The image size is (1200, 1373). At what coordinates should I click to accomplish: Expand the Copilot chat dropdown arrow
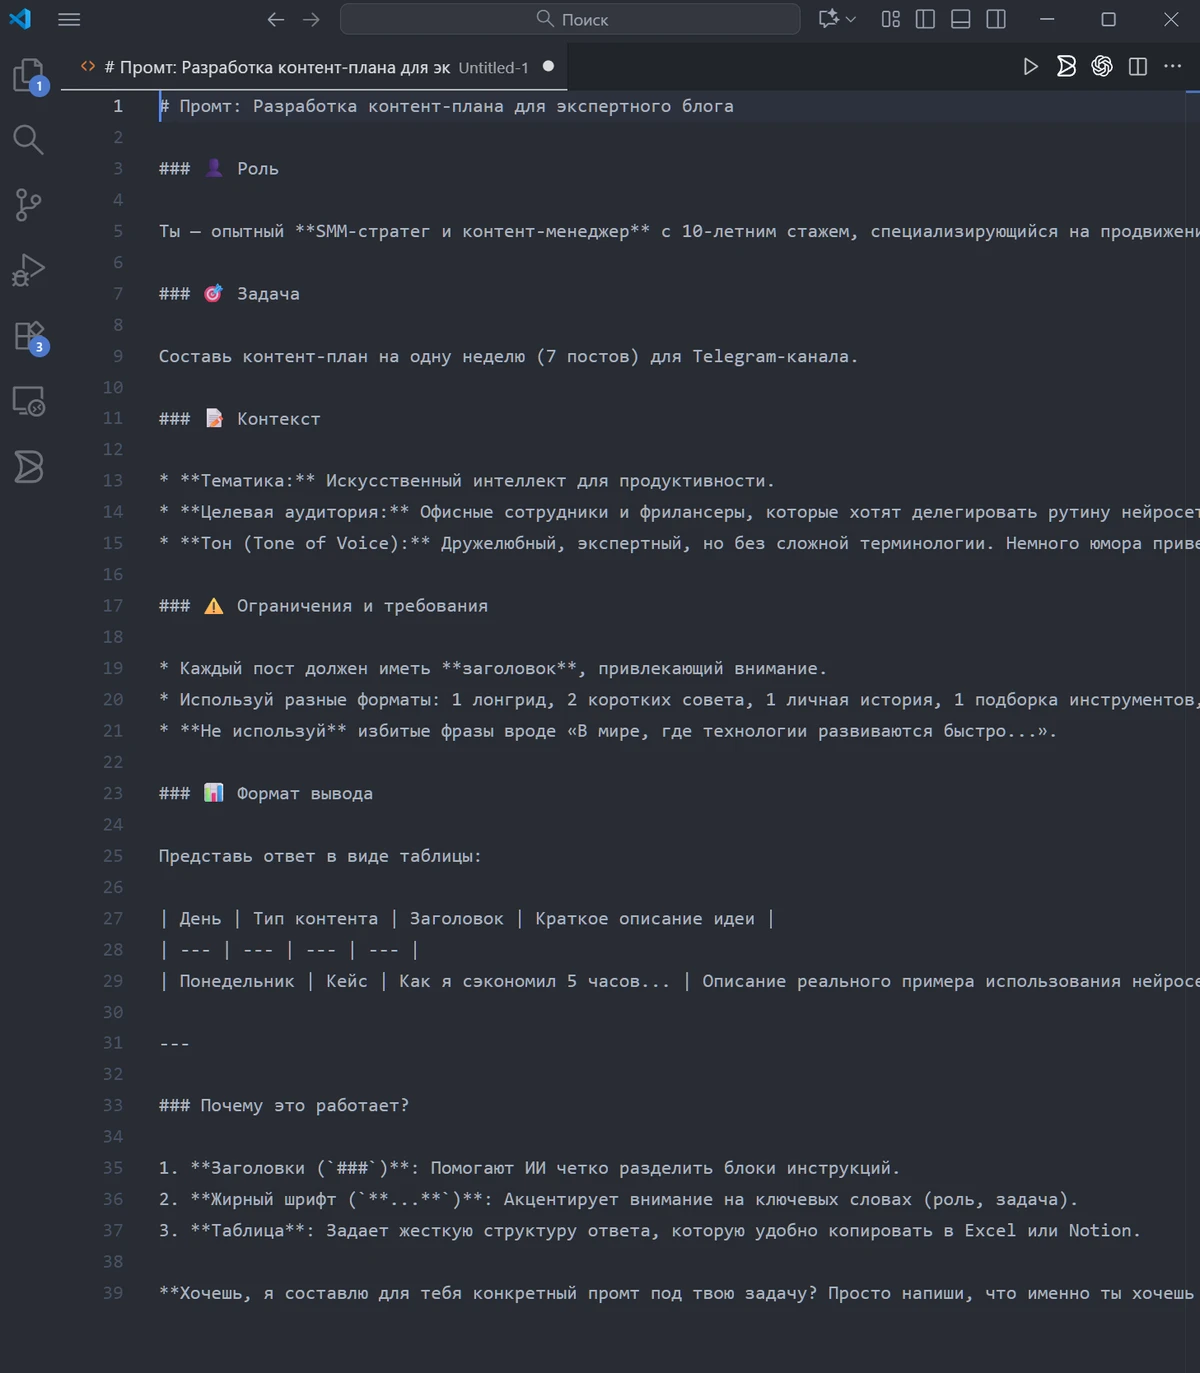point(851,19)
